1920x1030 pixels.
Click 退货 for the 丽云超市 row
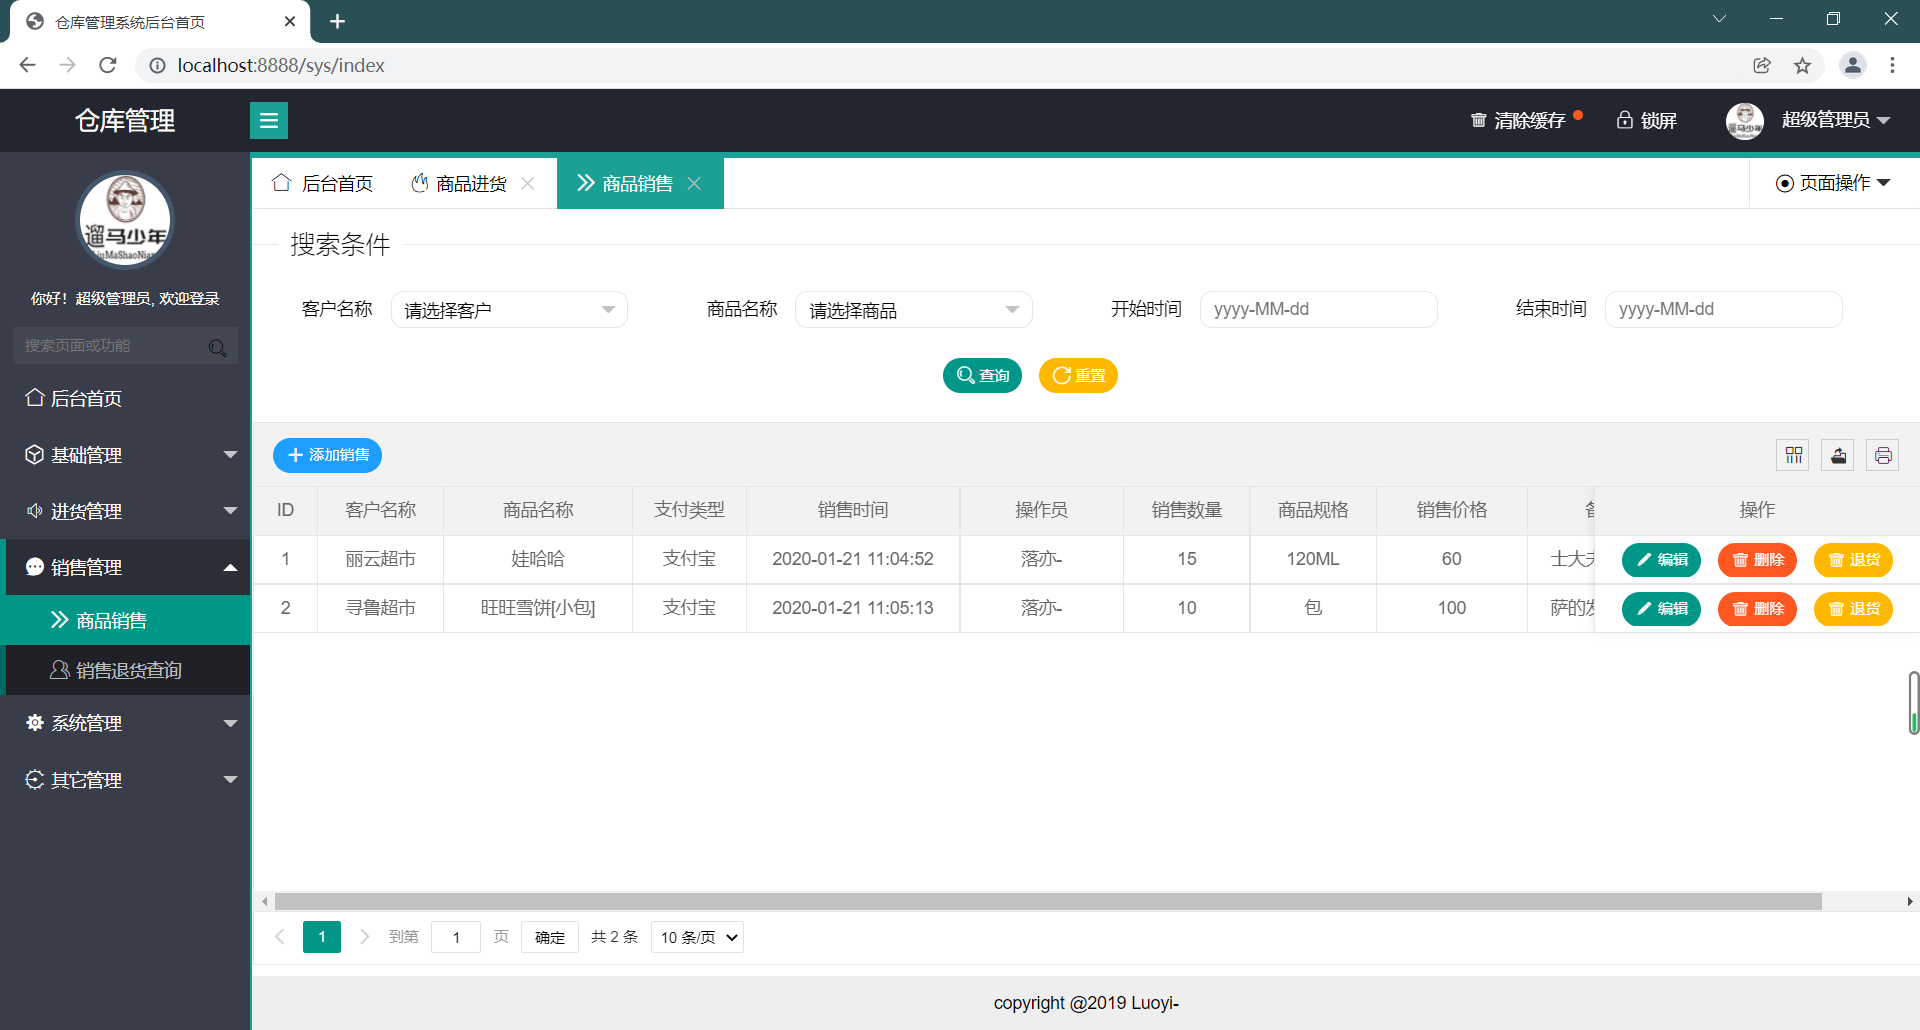point(1853,560)
